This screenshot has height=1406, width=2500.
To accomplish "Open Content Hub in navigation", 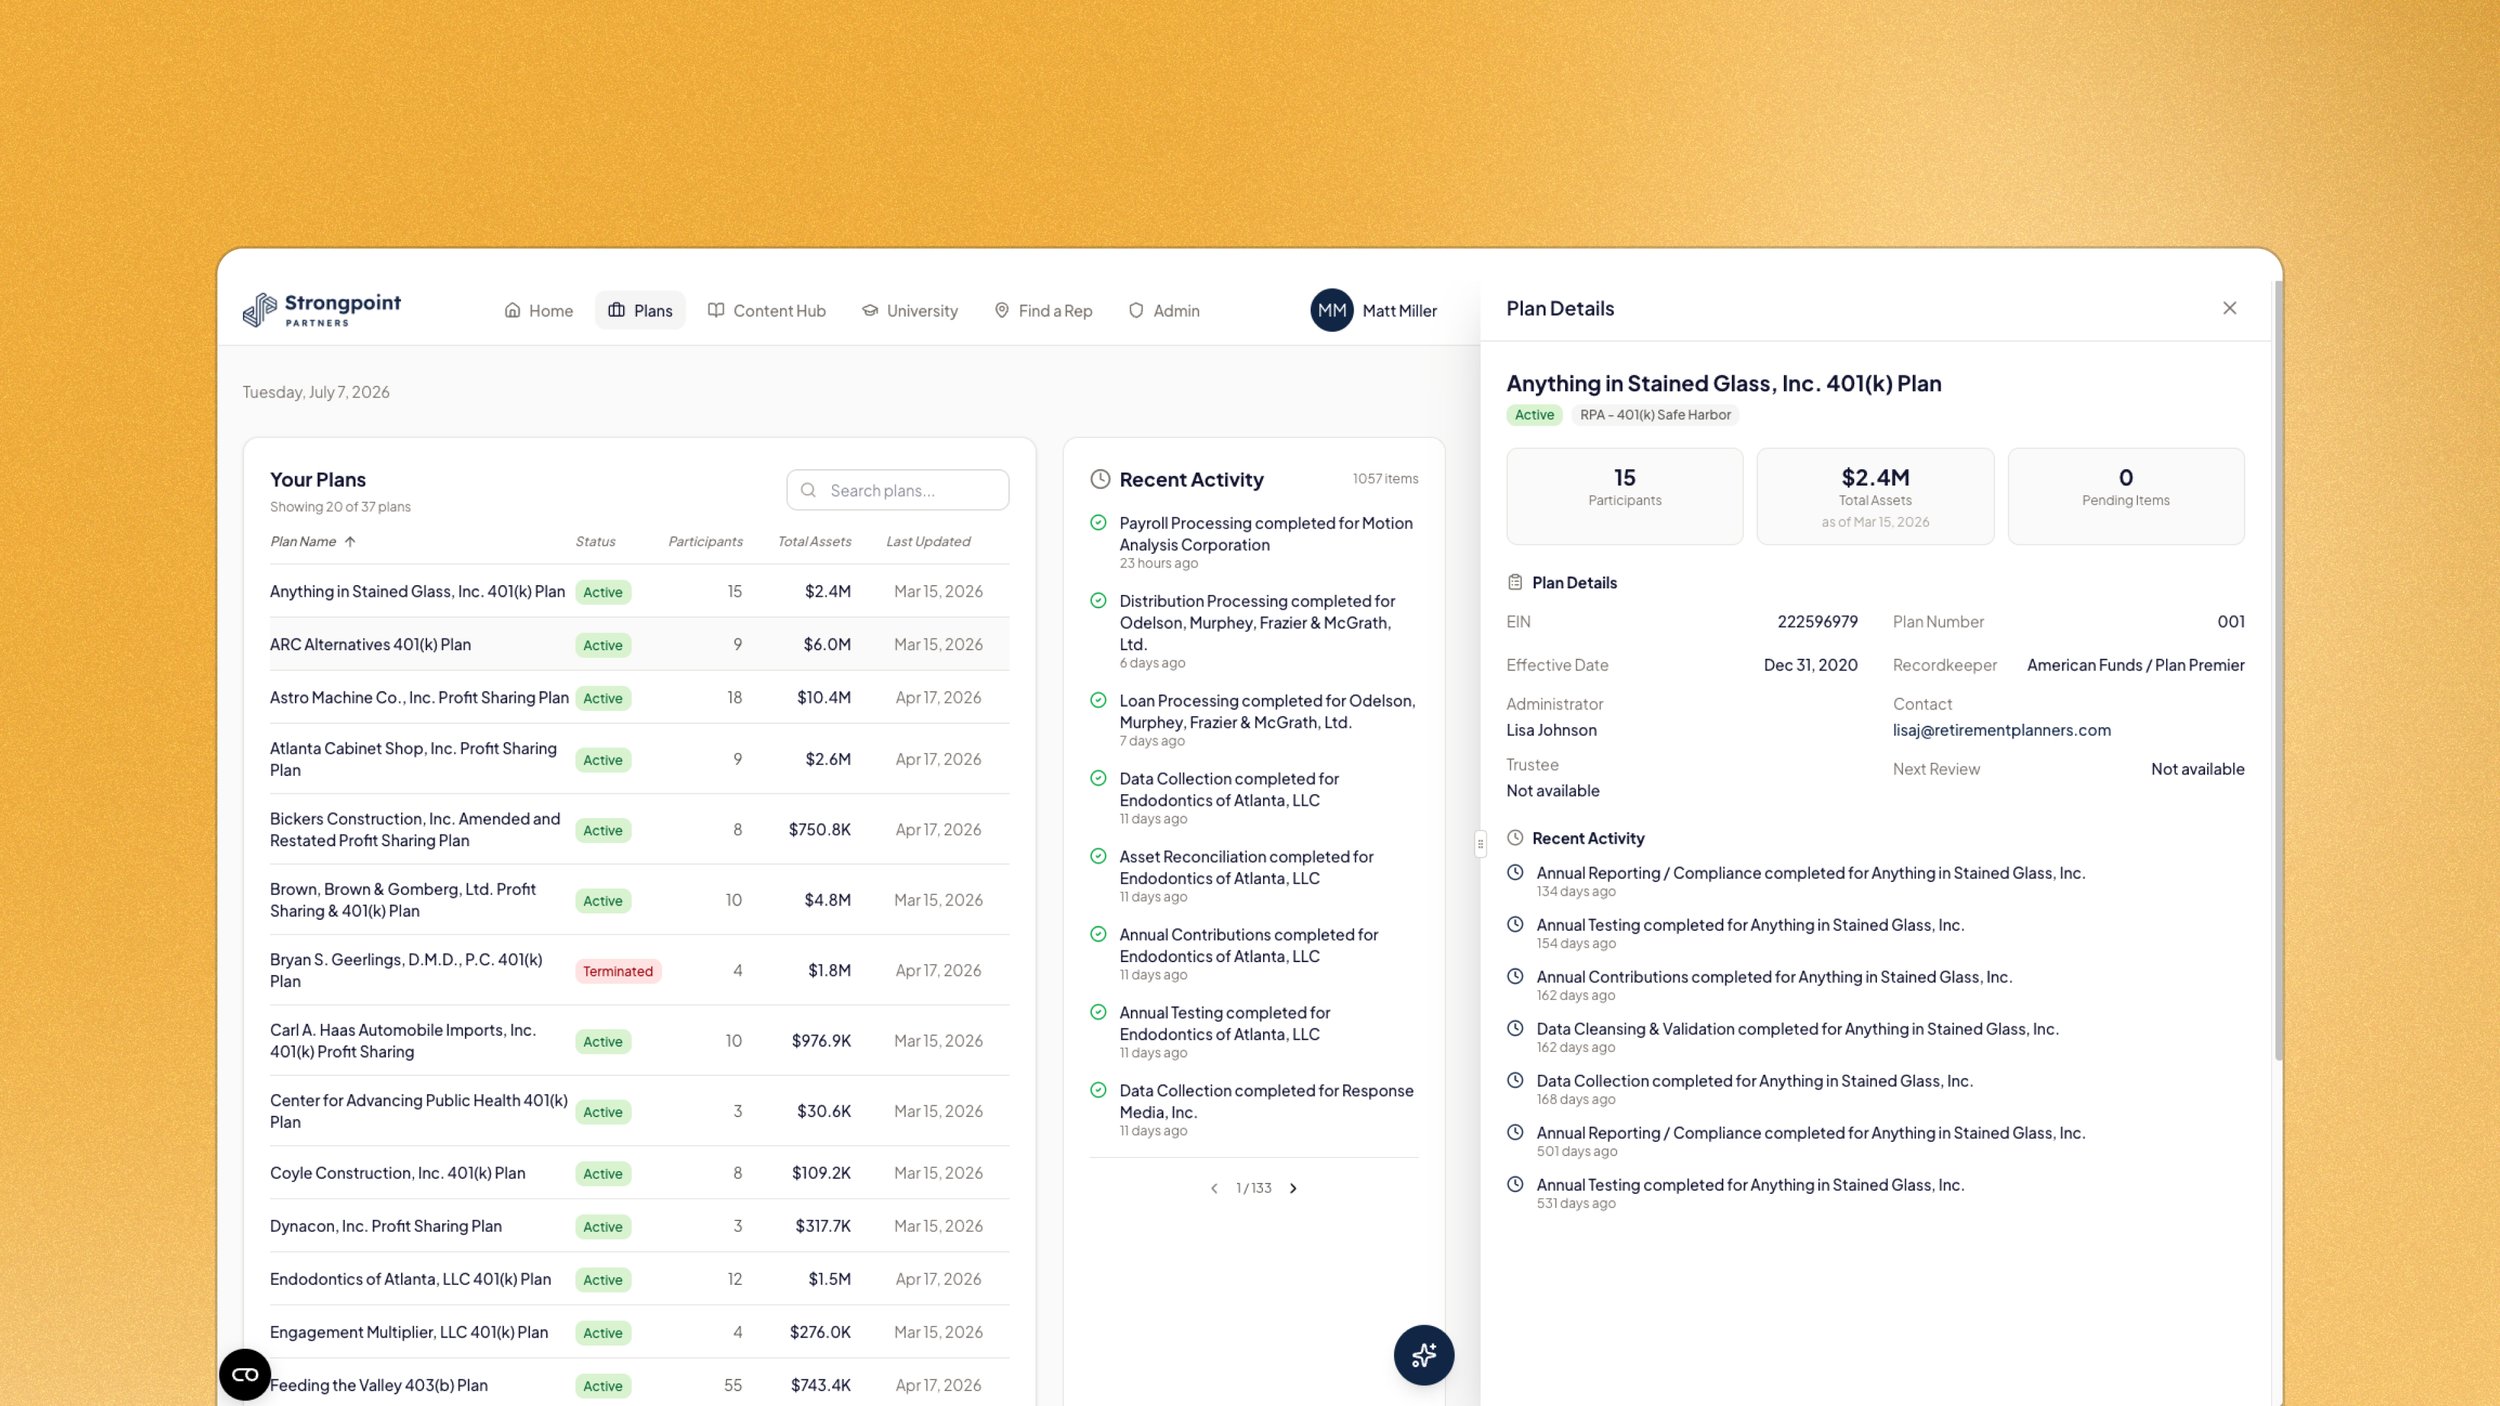I will click(767, 311).
